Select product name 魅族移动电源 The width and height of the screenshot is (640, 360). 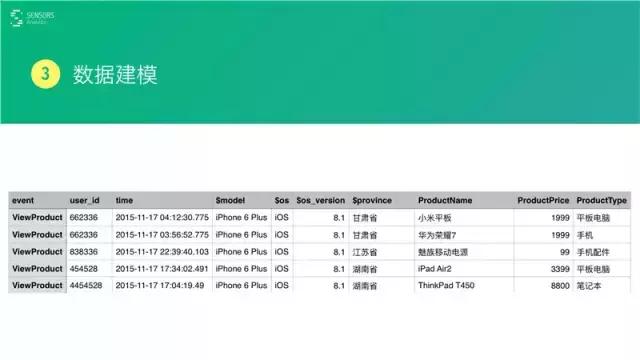pos(442,252)
